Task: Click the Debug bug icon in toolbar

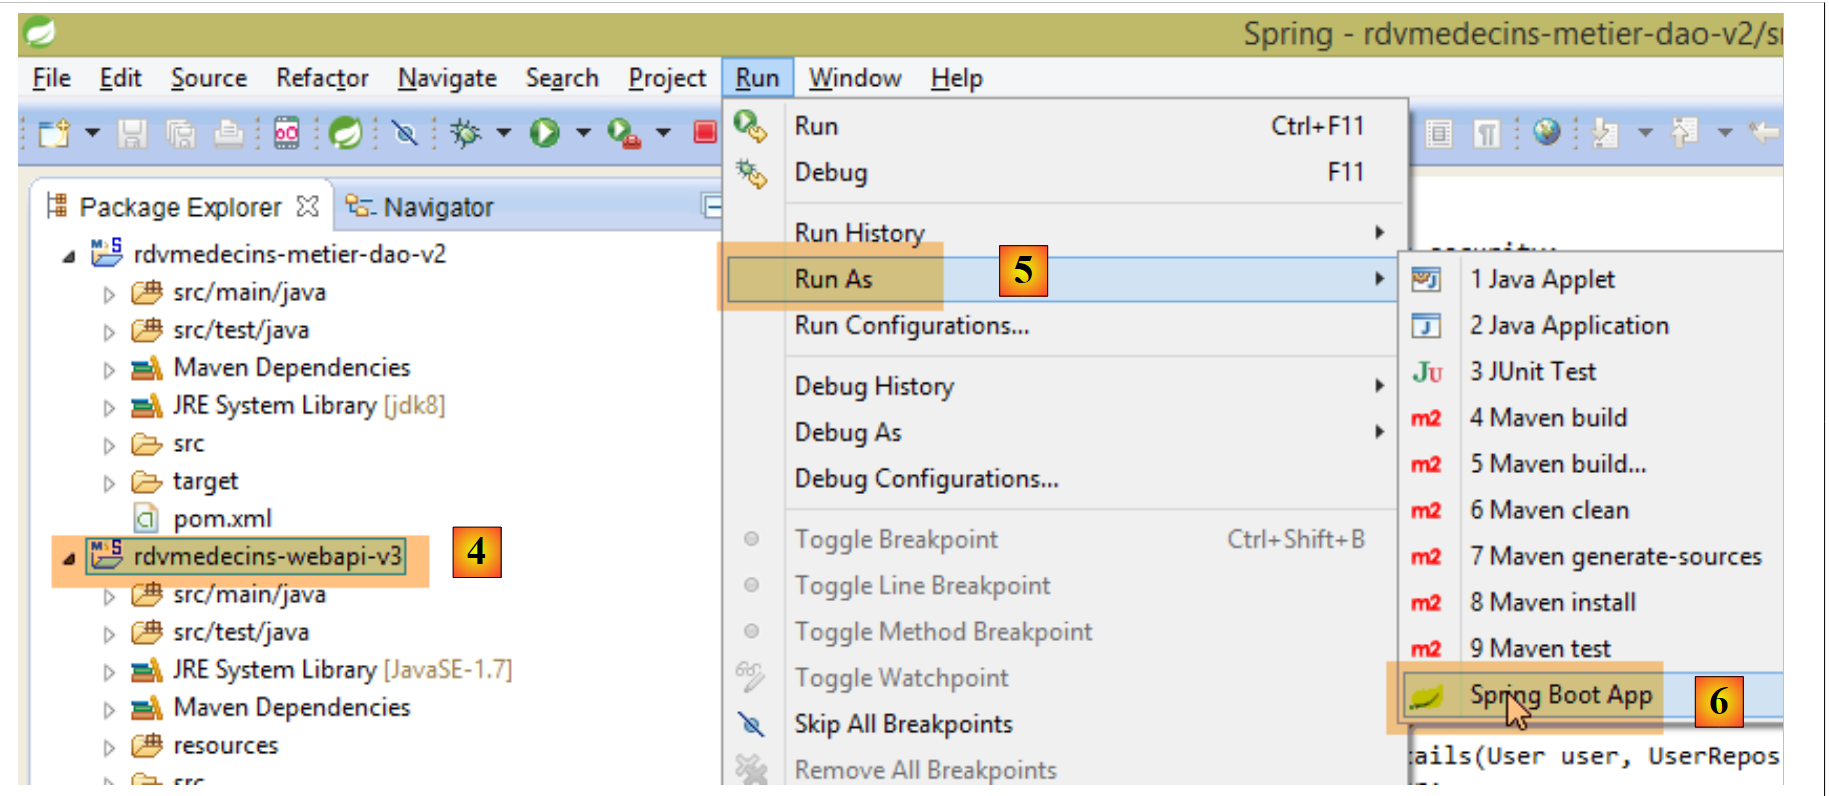Action: point(465,132)
